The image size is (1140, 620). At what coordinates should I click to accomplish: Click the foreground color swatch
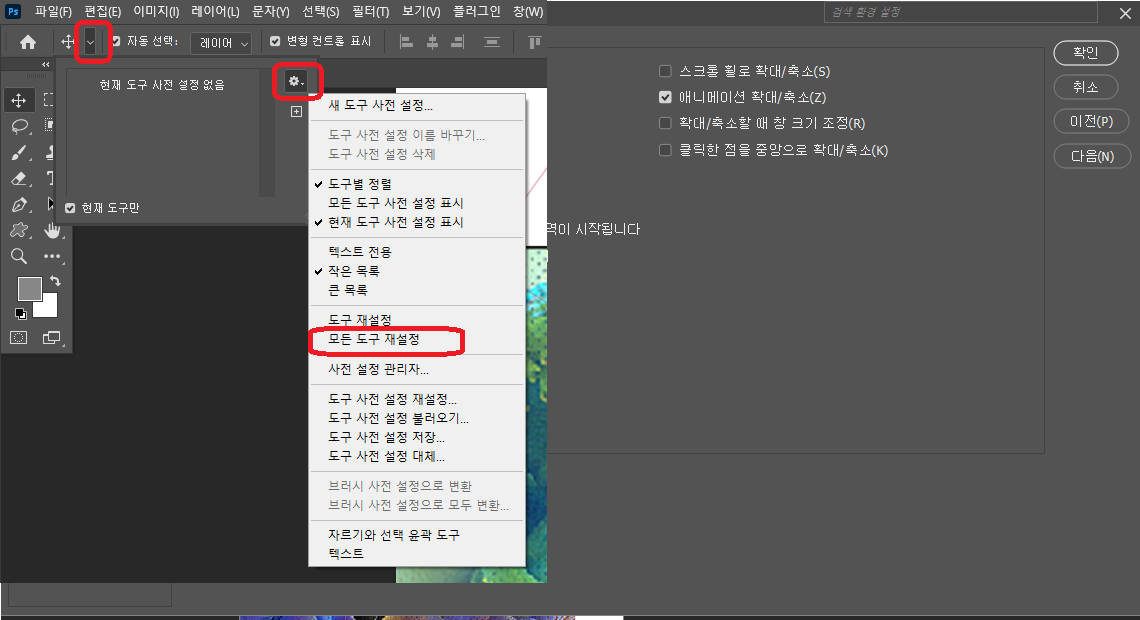click(29, 287)
